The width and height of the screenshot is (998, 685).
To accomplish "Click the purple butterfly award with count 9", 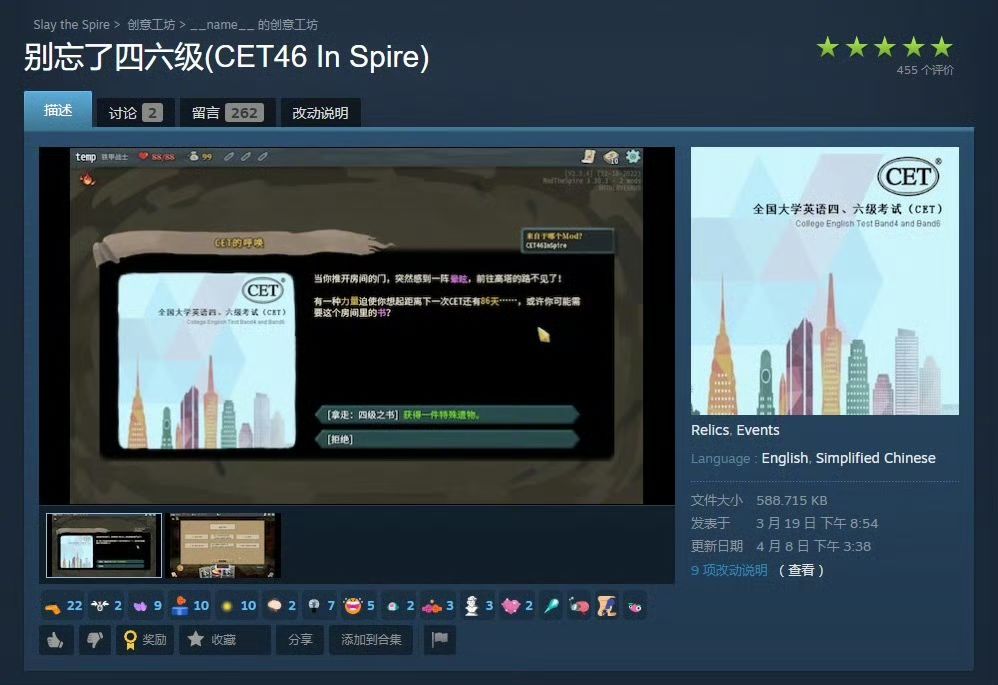I will 146,606.
